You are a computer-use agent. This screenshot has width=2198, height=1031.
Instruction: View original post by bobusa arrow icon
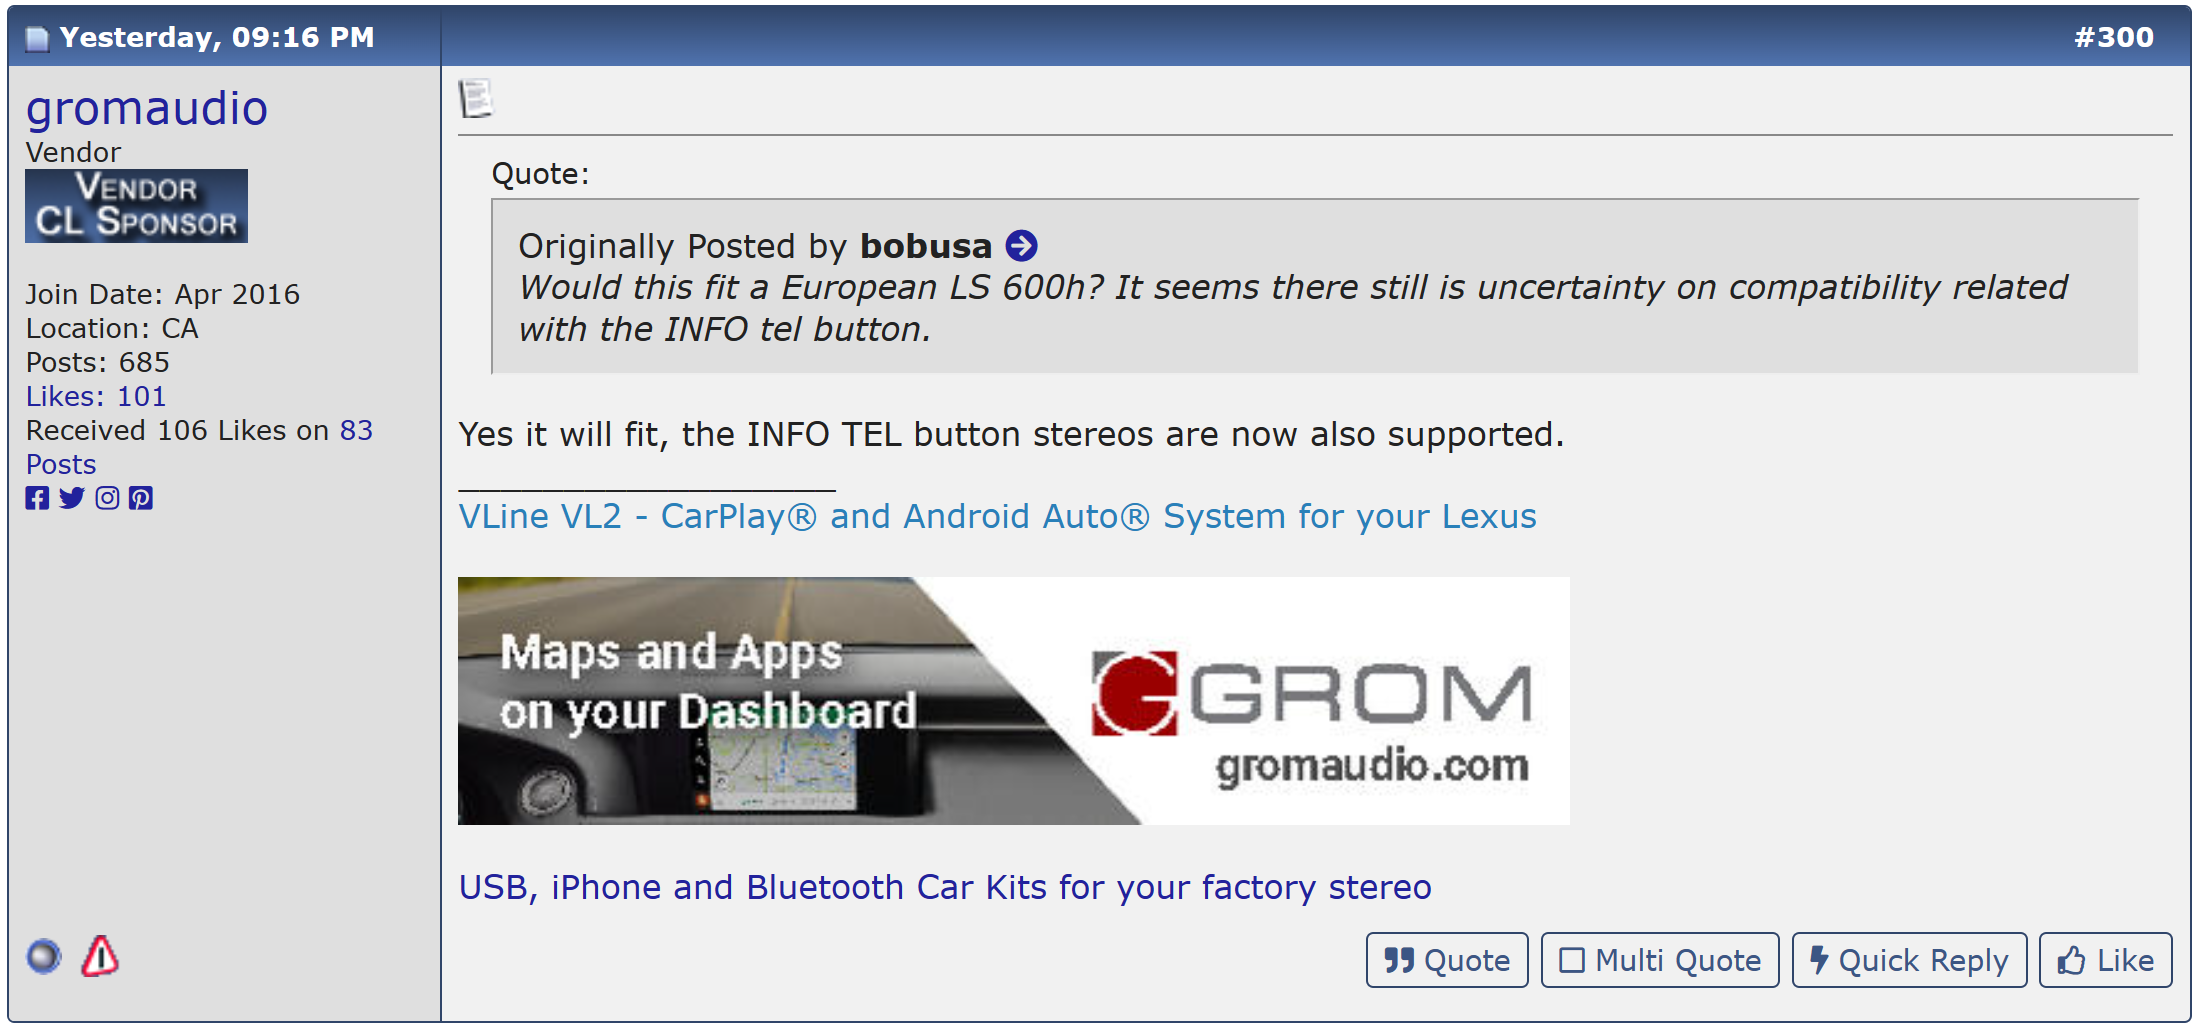click(x=1021, y=246)
